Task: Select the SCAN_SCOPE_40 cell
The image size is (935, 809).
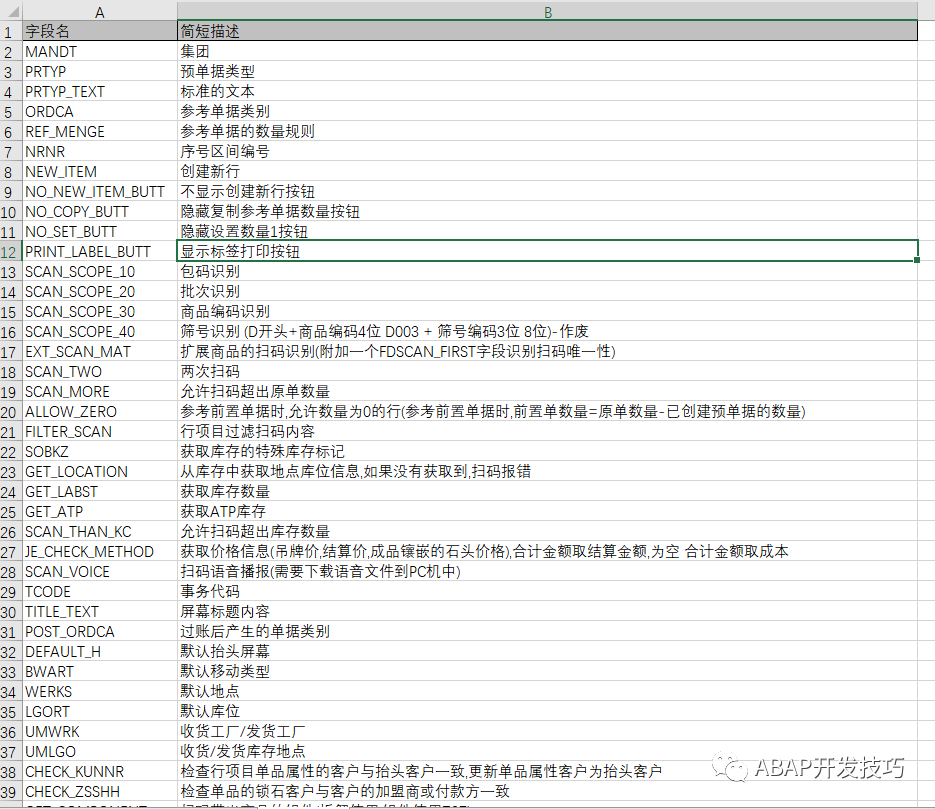Action: pyautogui.click(x=100, y=331)
